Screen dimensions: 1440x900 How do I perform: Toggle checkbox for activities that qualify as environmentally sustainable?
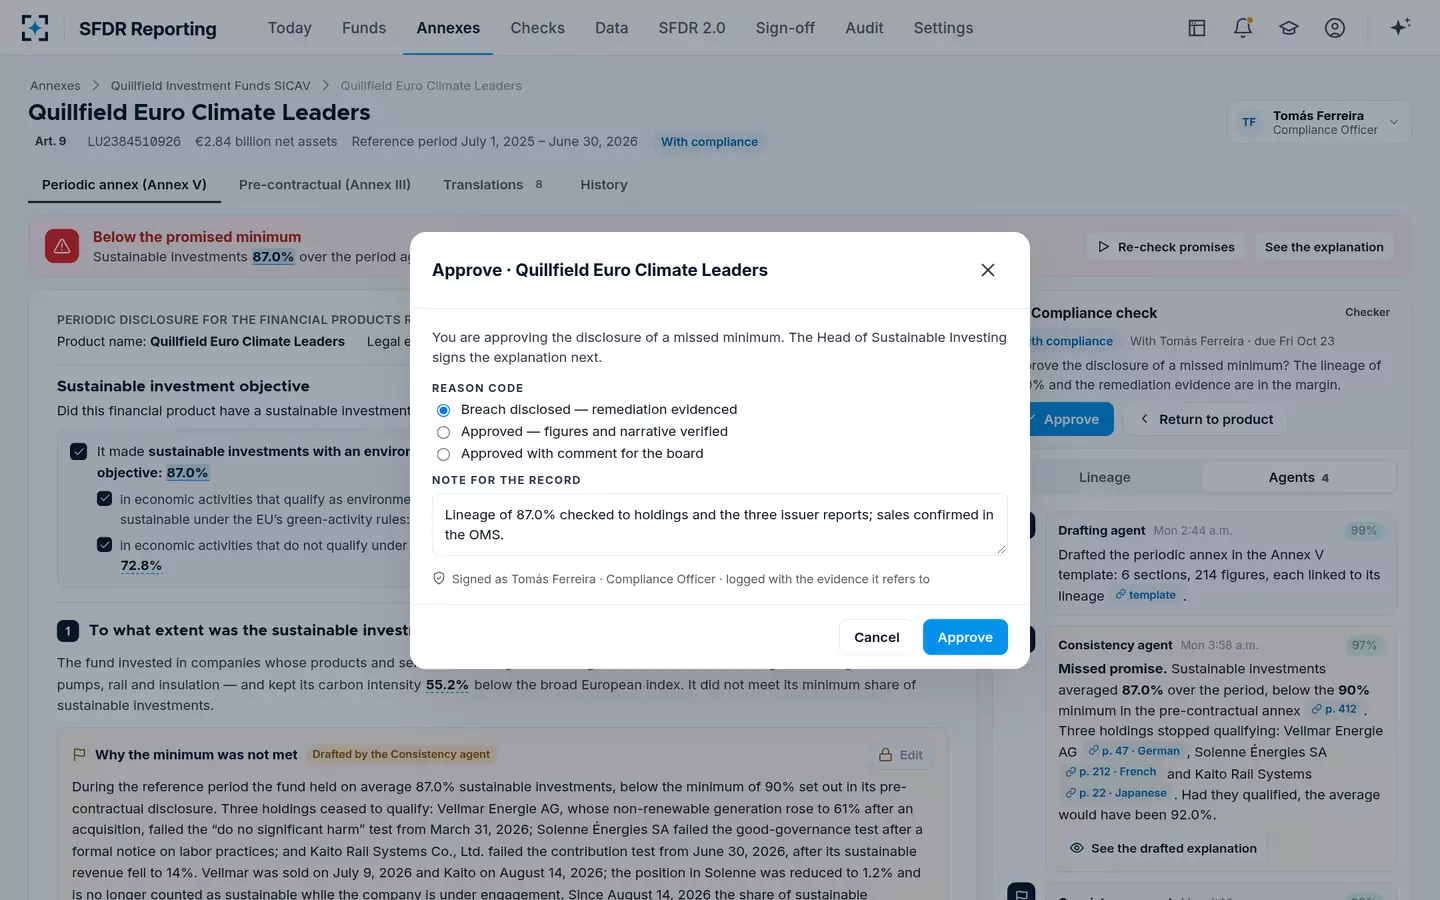(104, 499)
